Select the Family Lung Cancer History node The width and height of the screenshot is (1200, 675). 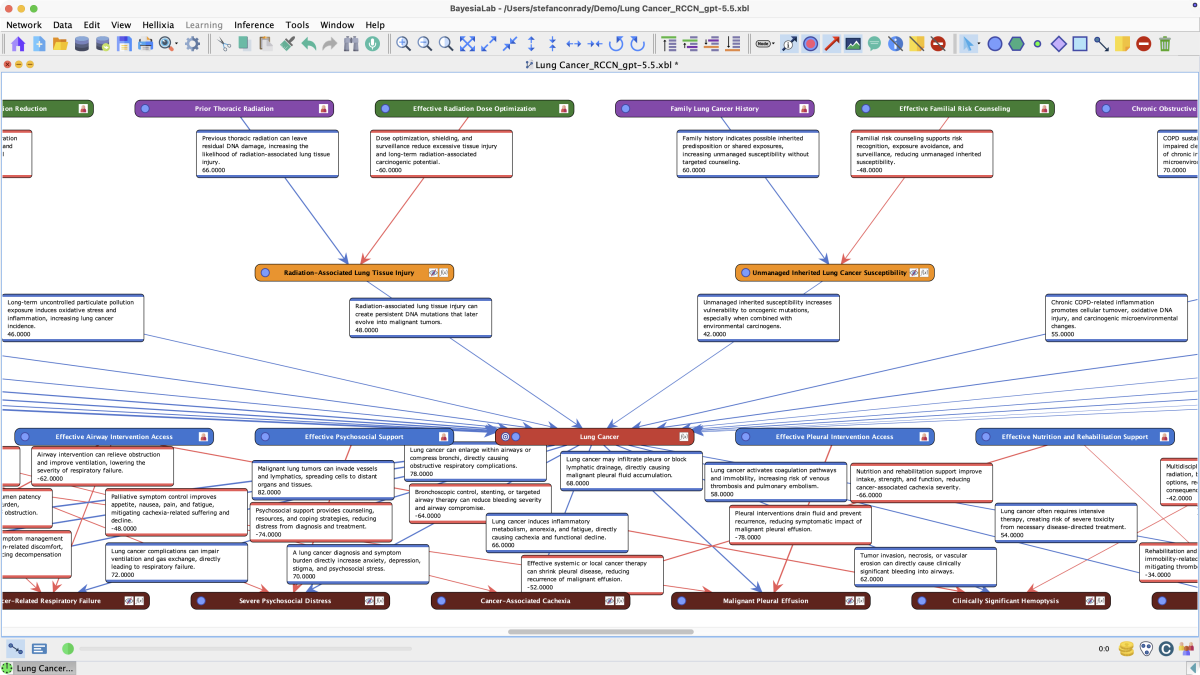pyautogui.click(x=714, y=108)
